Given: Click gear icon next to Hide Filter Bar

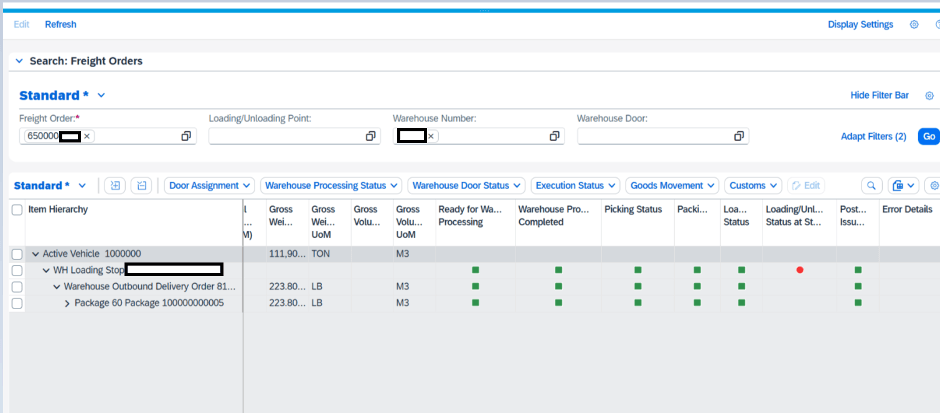Looking at the screenshot, I should pos(929,96).
